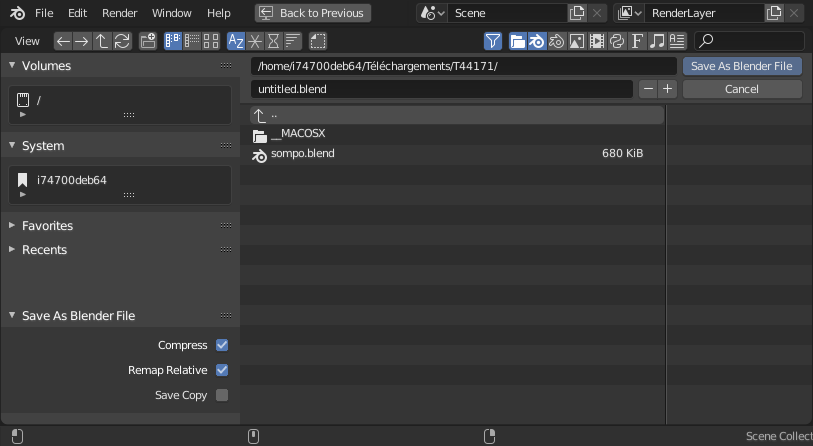Expand the Recents panel
813x446 pixels.
(x=12, y=249)
